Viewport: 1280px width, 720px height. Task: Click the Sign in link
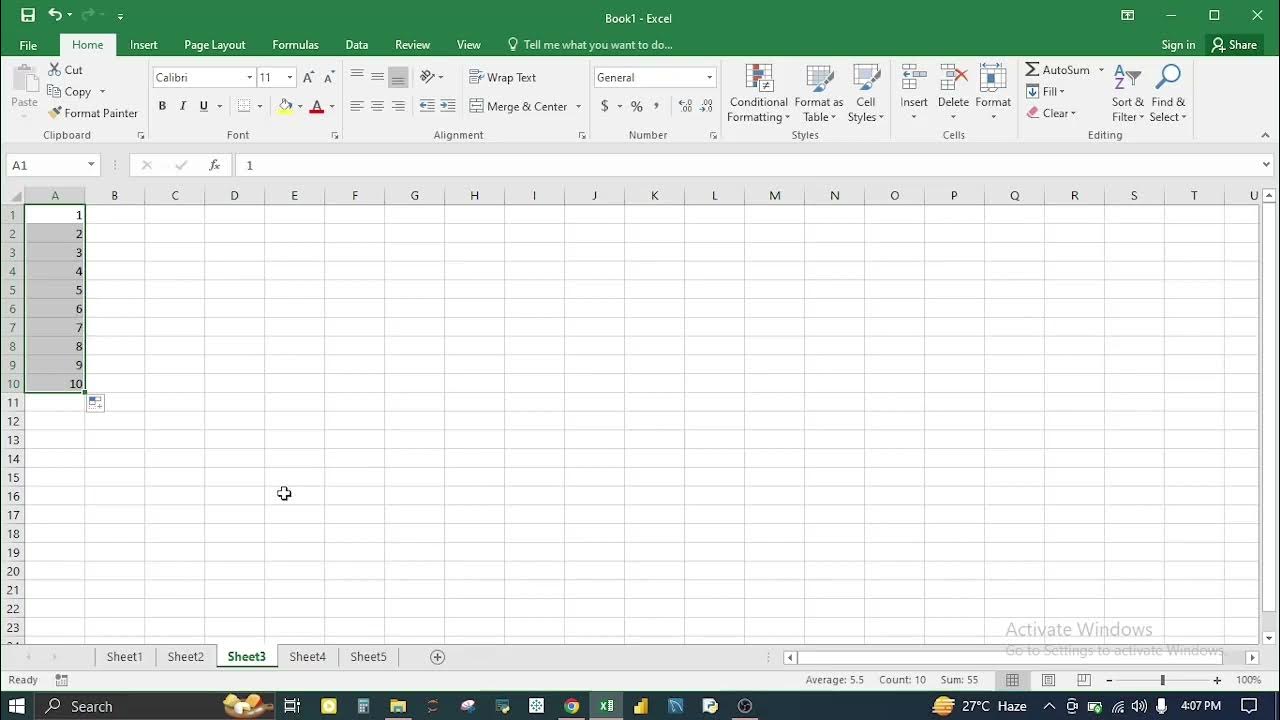(1178, 45)
